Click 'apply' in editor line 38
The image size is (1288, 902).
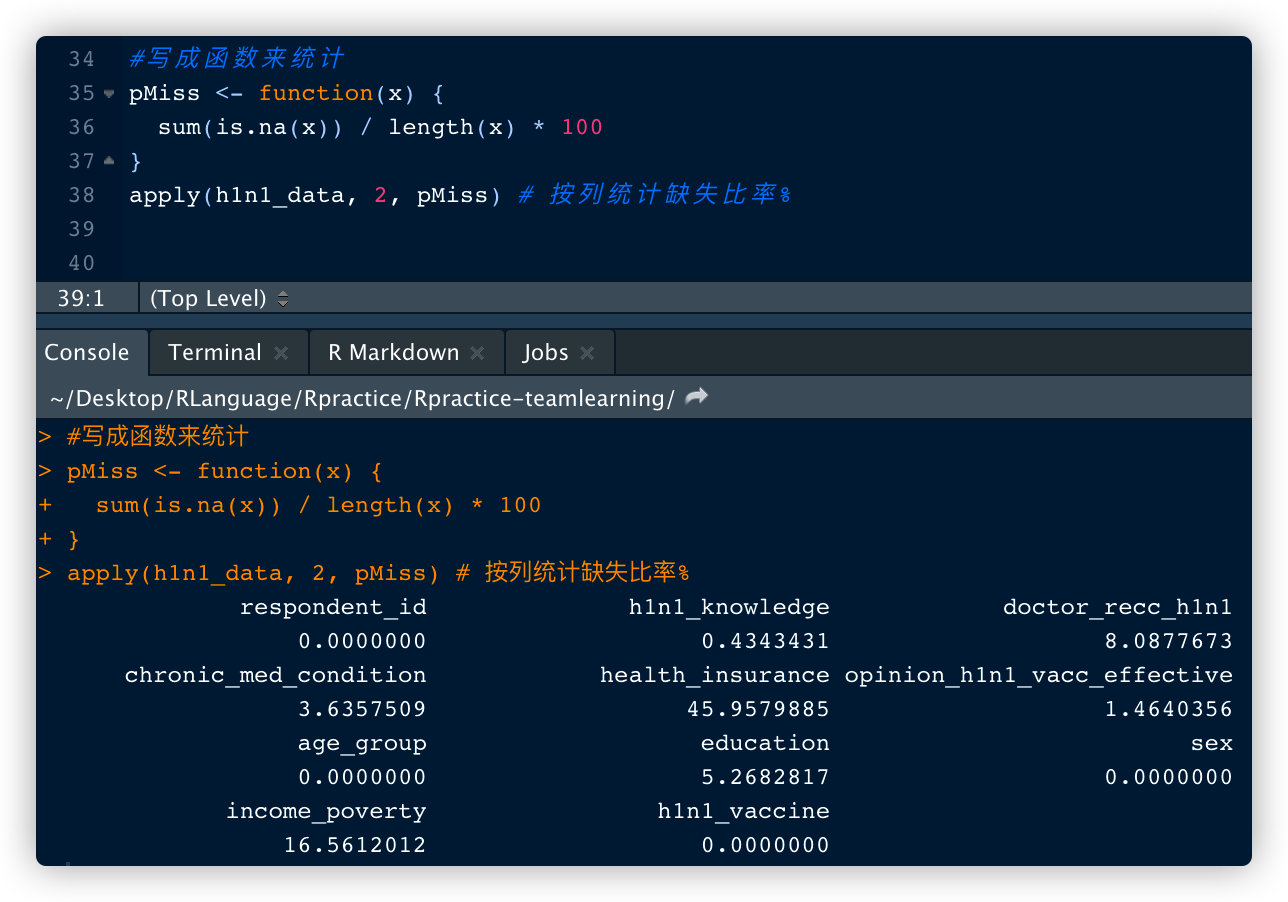(x=165, y=195)
